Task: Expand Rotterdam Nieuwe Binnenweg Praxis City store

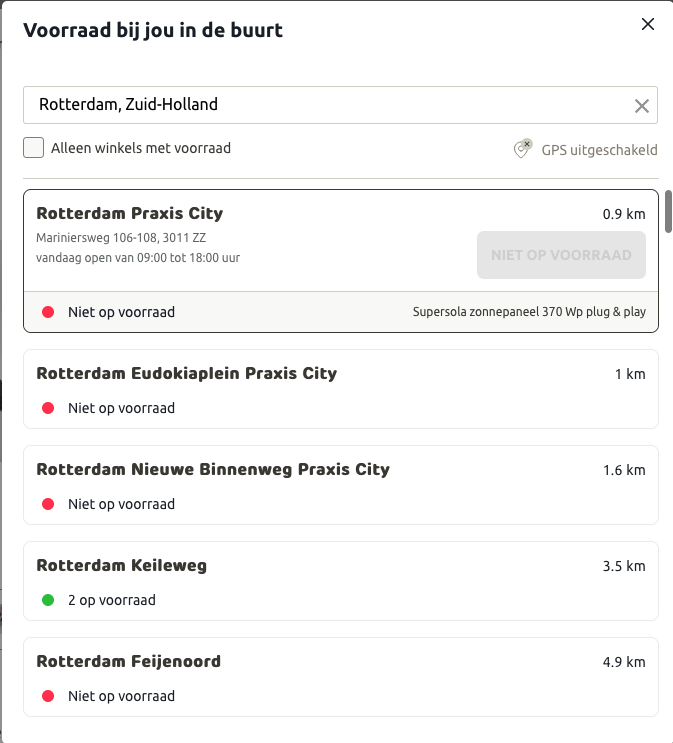Action: (213, 469)
